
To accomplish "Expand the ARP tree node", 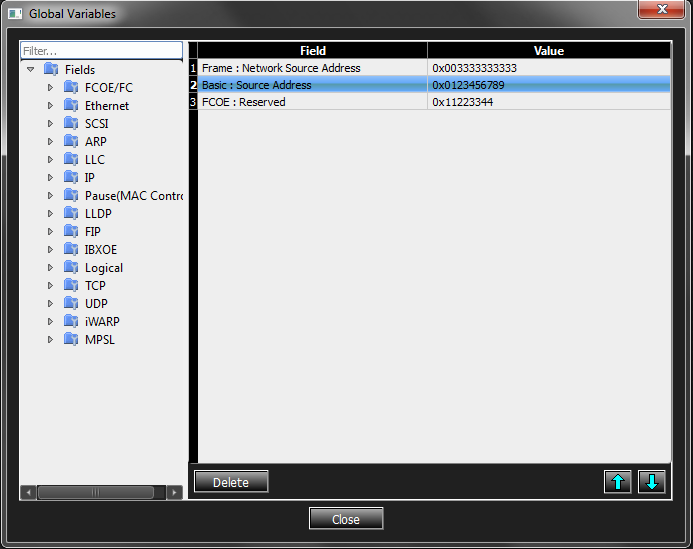I will tap(50, 141).
